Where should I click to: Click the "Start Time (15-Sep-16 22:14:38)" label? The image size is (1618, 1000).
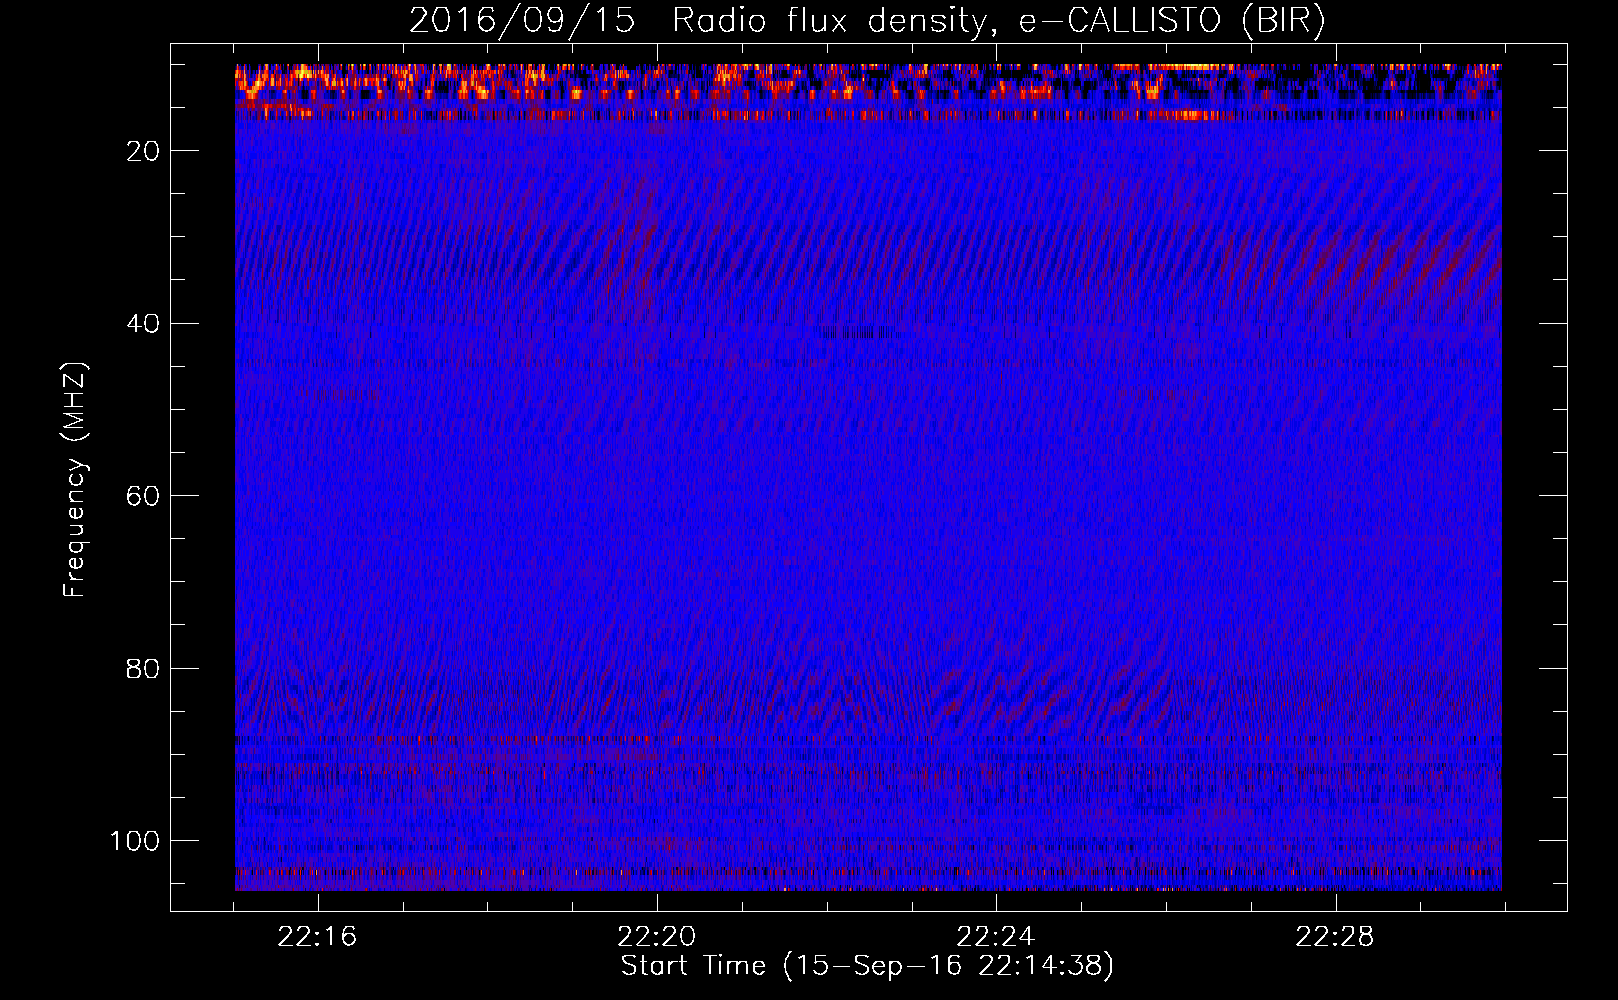point(867,966)
